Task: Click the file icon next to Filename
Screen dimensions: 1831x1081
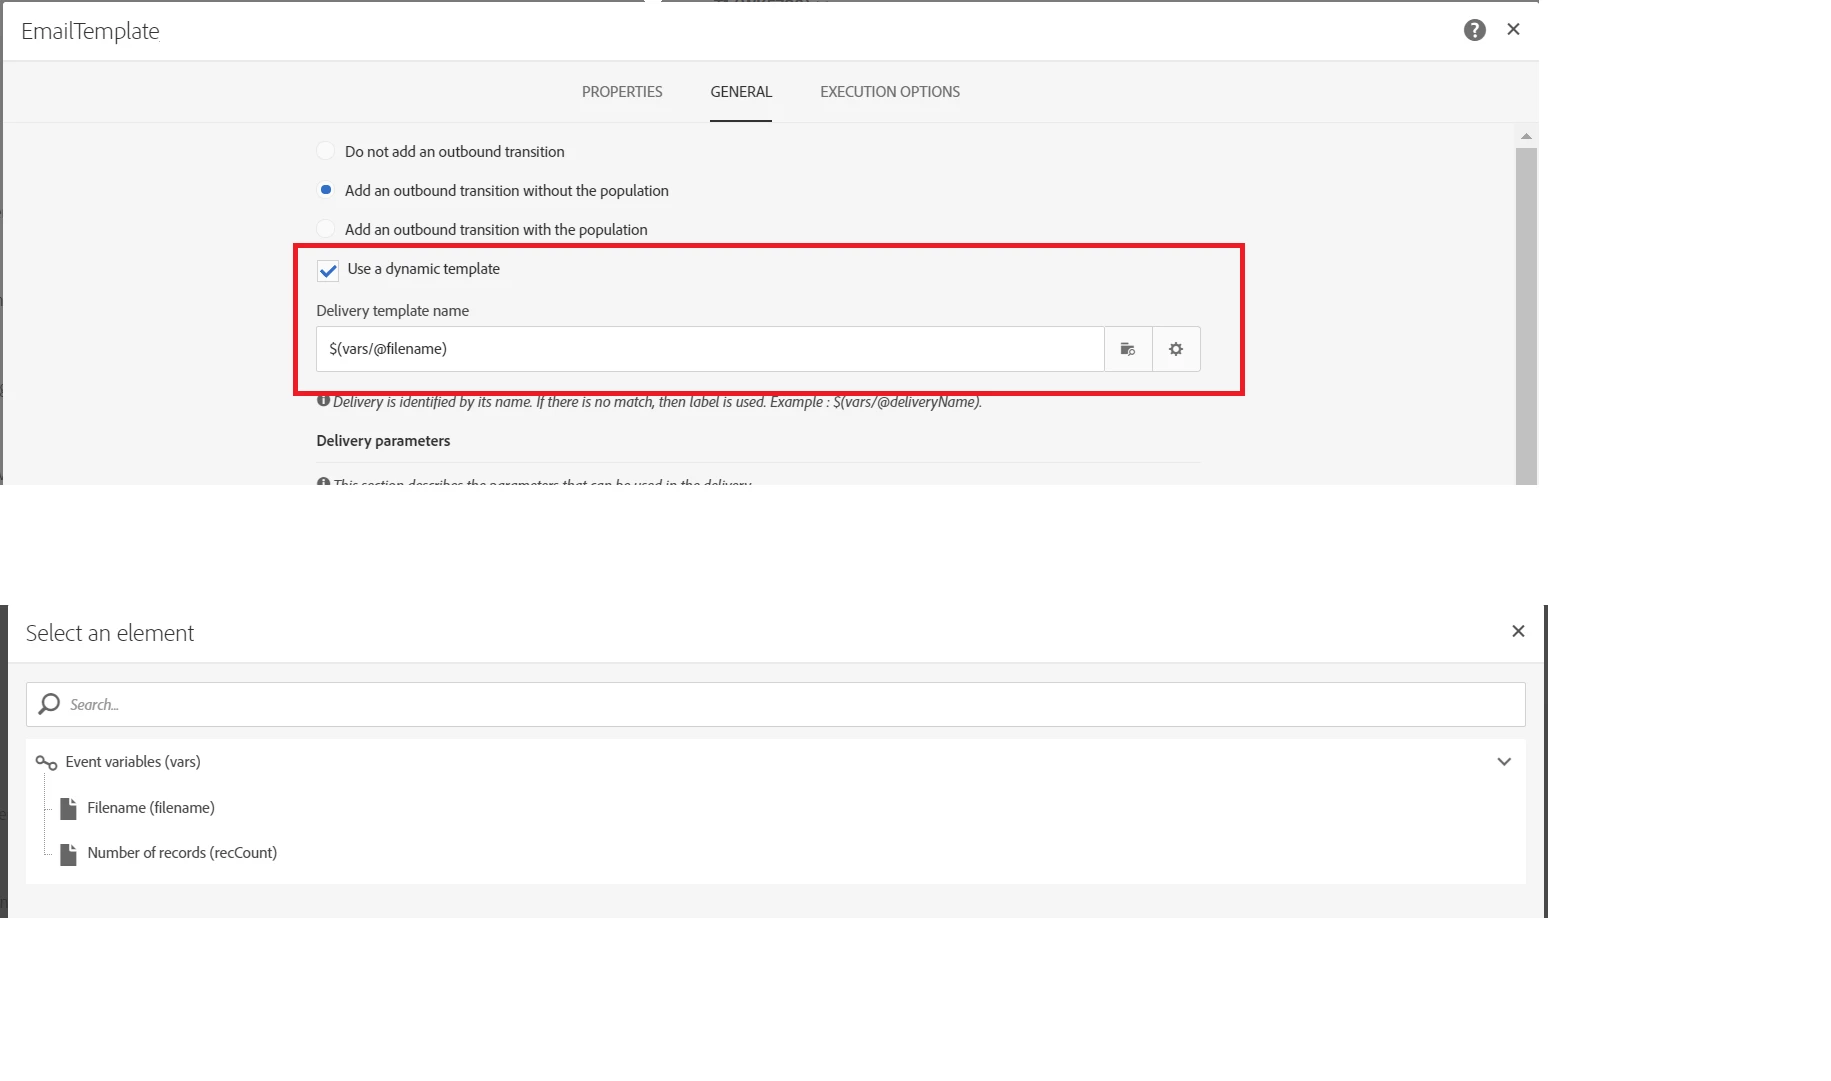Action: tap(68, 808)
